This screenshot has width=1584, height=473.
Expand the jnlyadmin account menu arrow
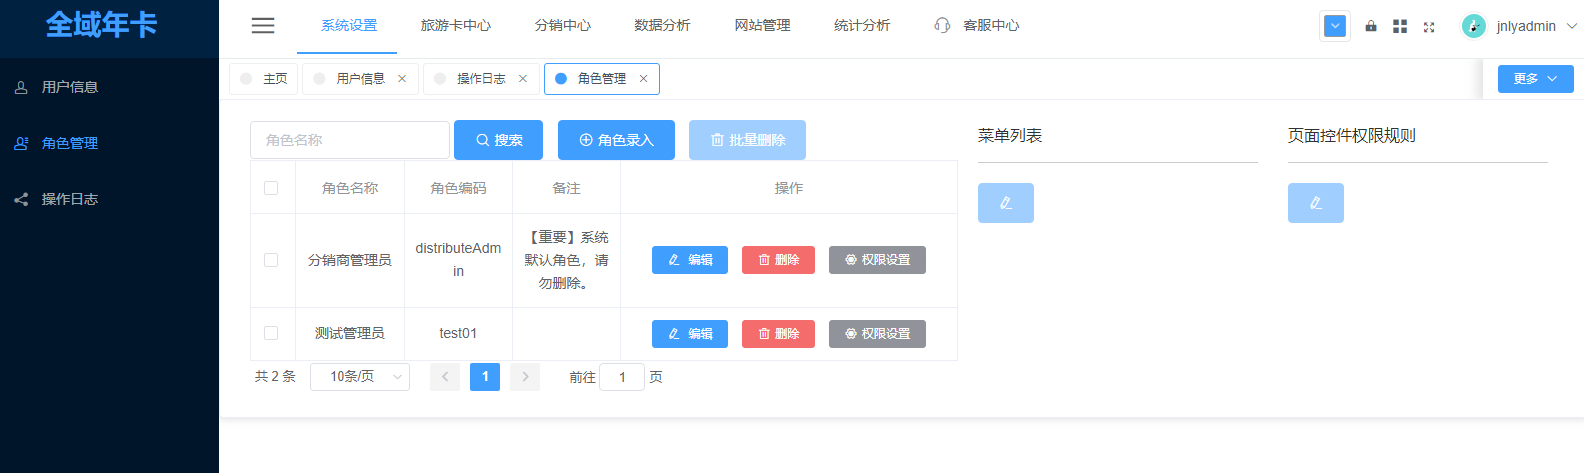(x=1571, y=26)
